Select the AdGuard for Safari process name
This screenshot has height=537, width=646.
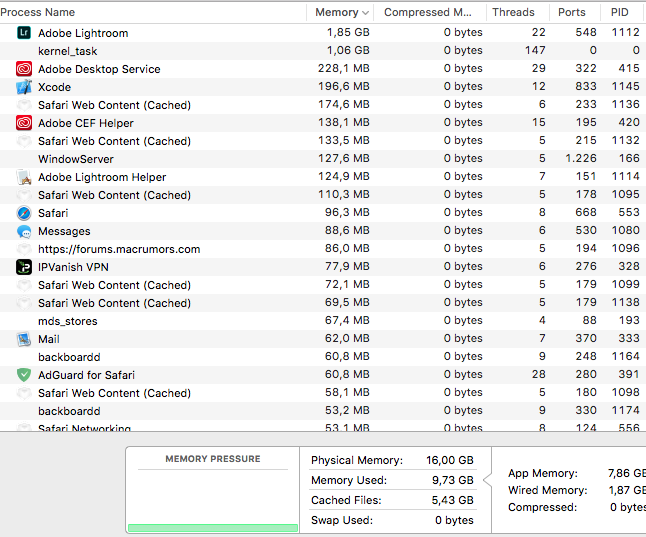[86, 375]
